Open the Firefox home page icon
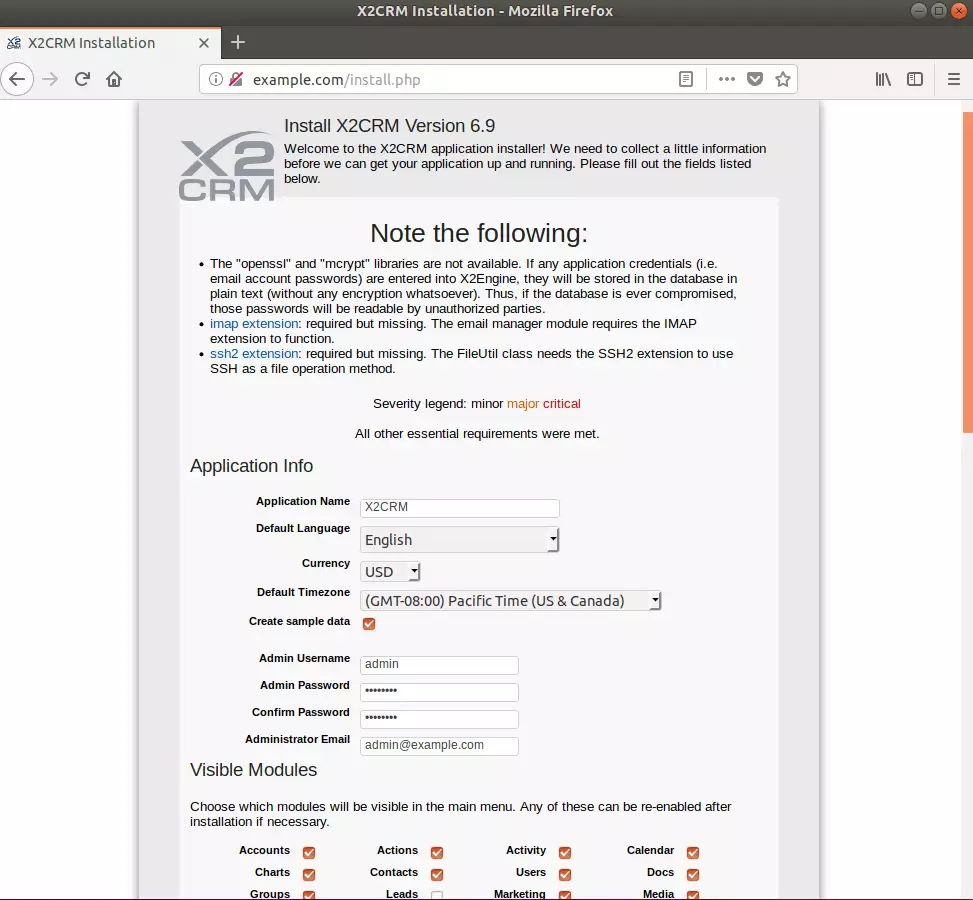 (x=114, y=79)
